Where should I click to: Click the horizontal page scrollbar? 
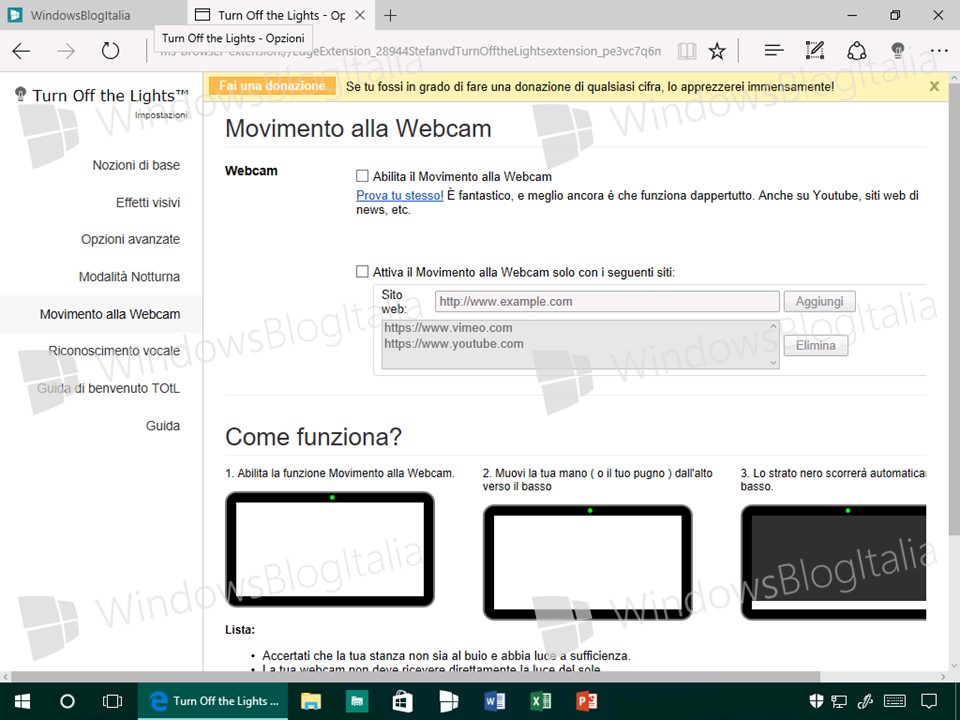coord(415,677)
